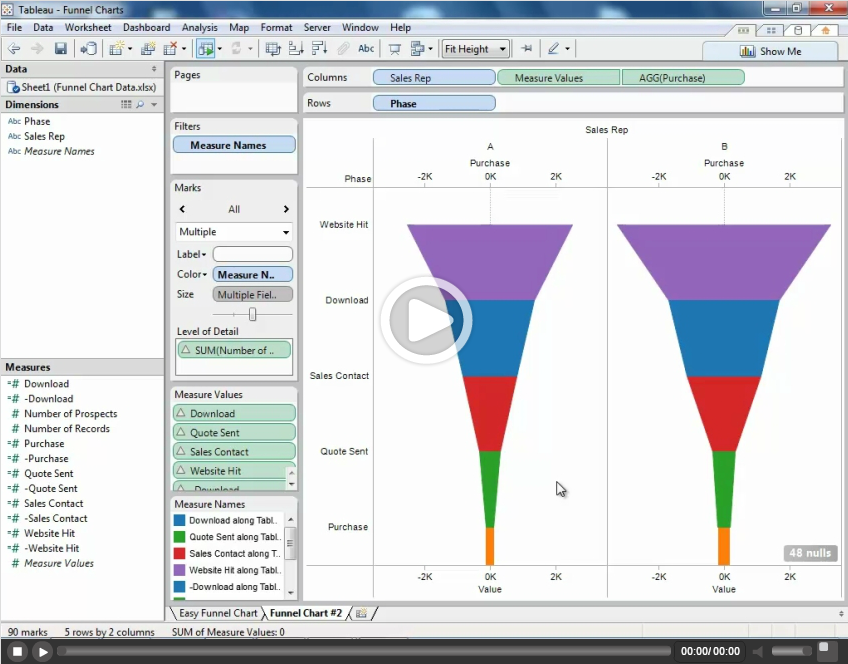Click the purple Website Hit legend swatch

pyautogui.click(x=179, y=570)
